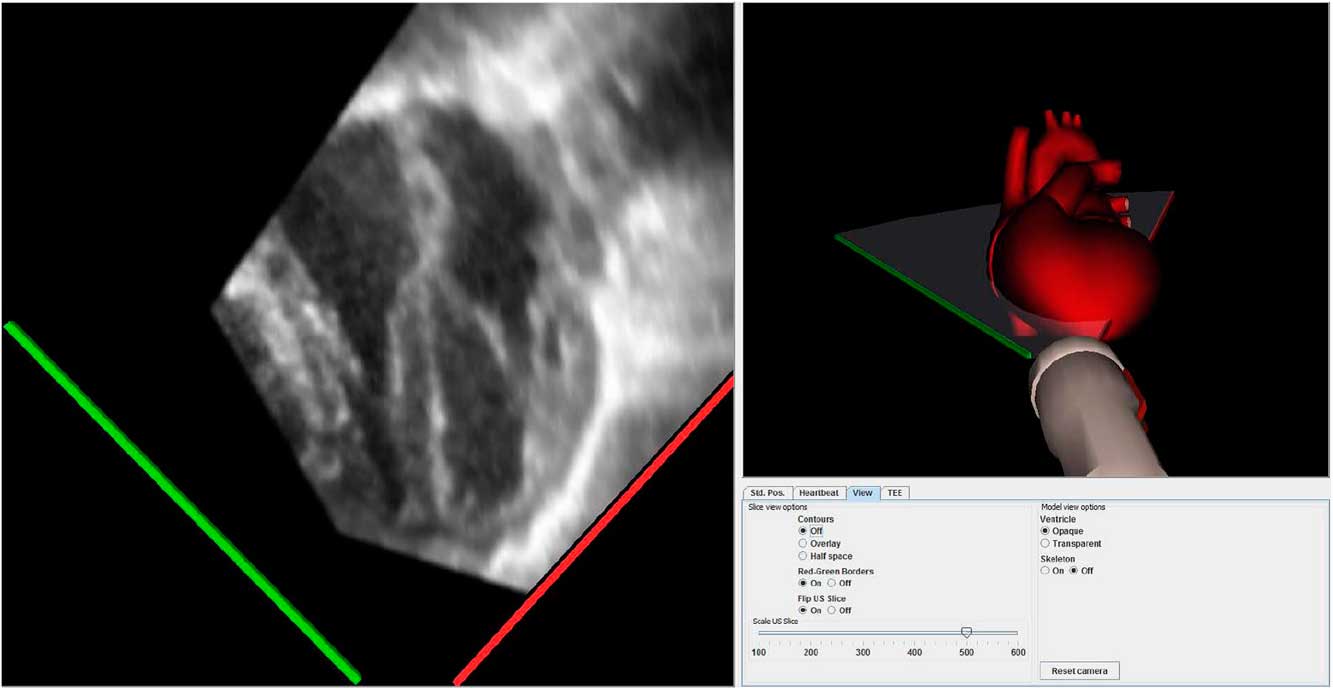Set Ventricle display to Transparent
The image size is (1333, 689).
pyautogui.click(x=1045, y=543)
